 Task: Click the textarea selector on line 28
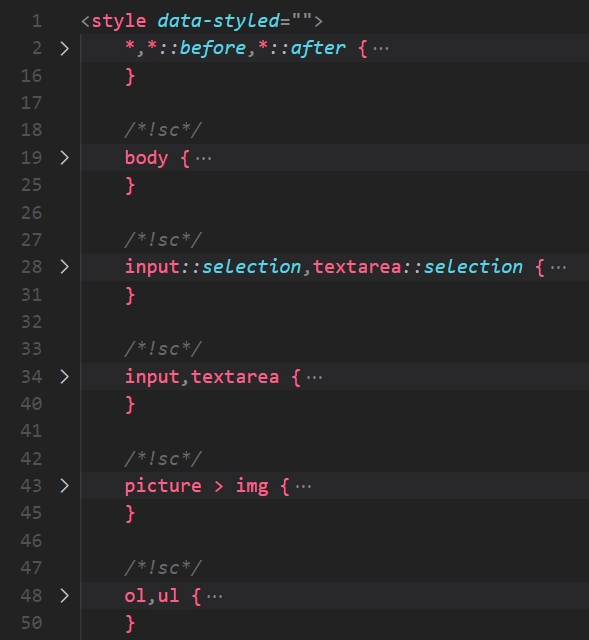[357, 267]
